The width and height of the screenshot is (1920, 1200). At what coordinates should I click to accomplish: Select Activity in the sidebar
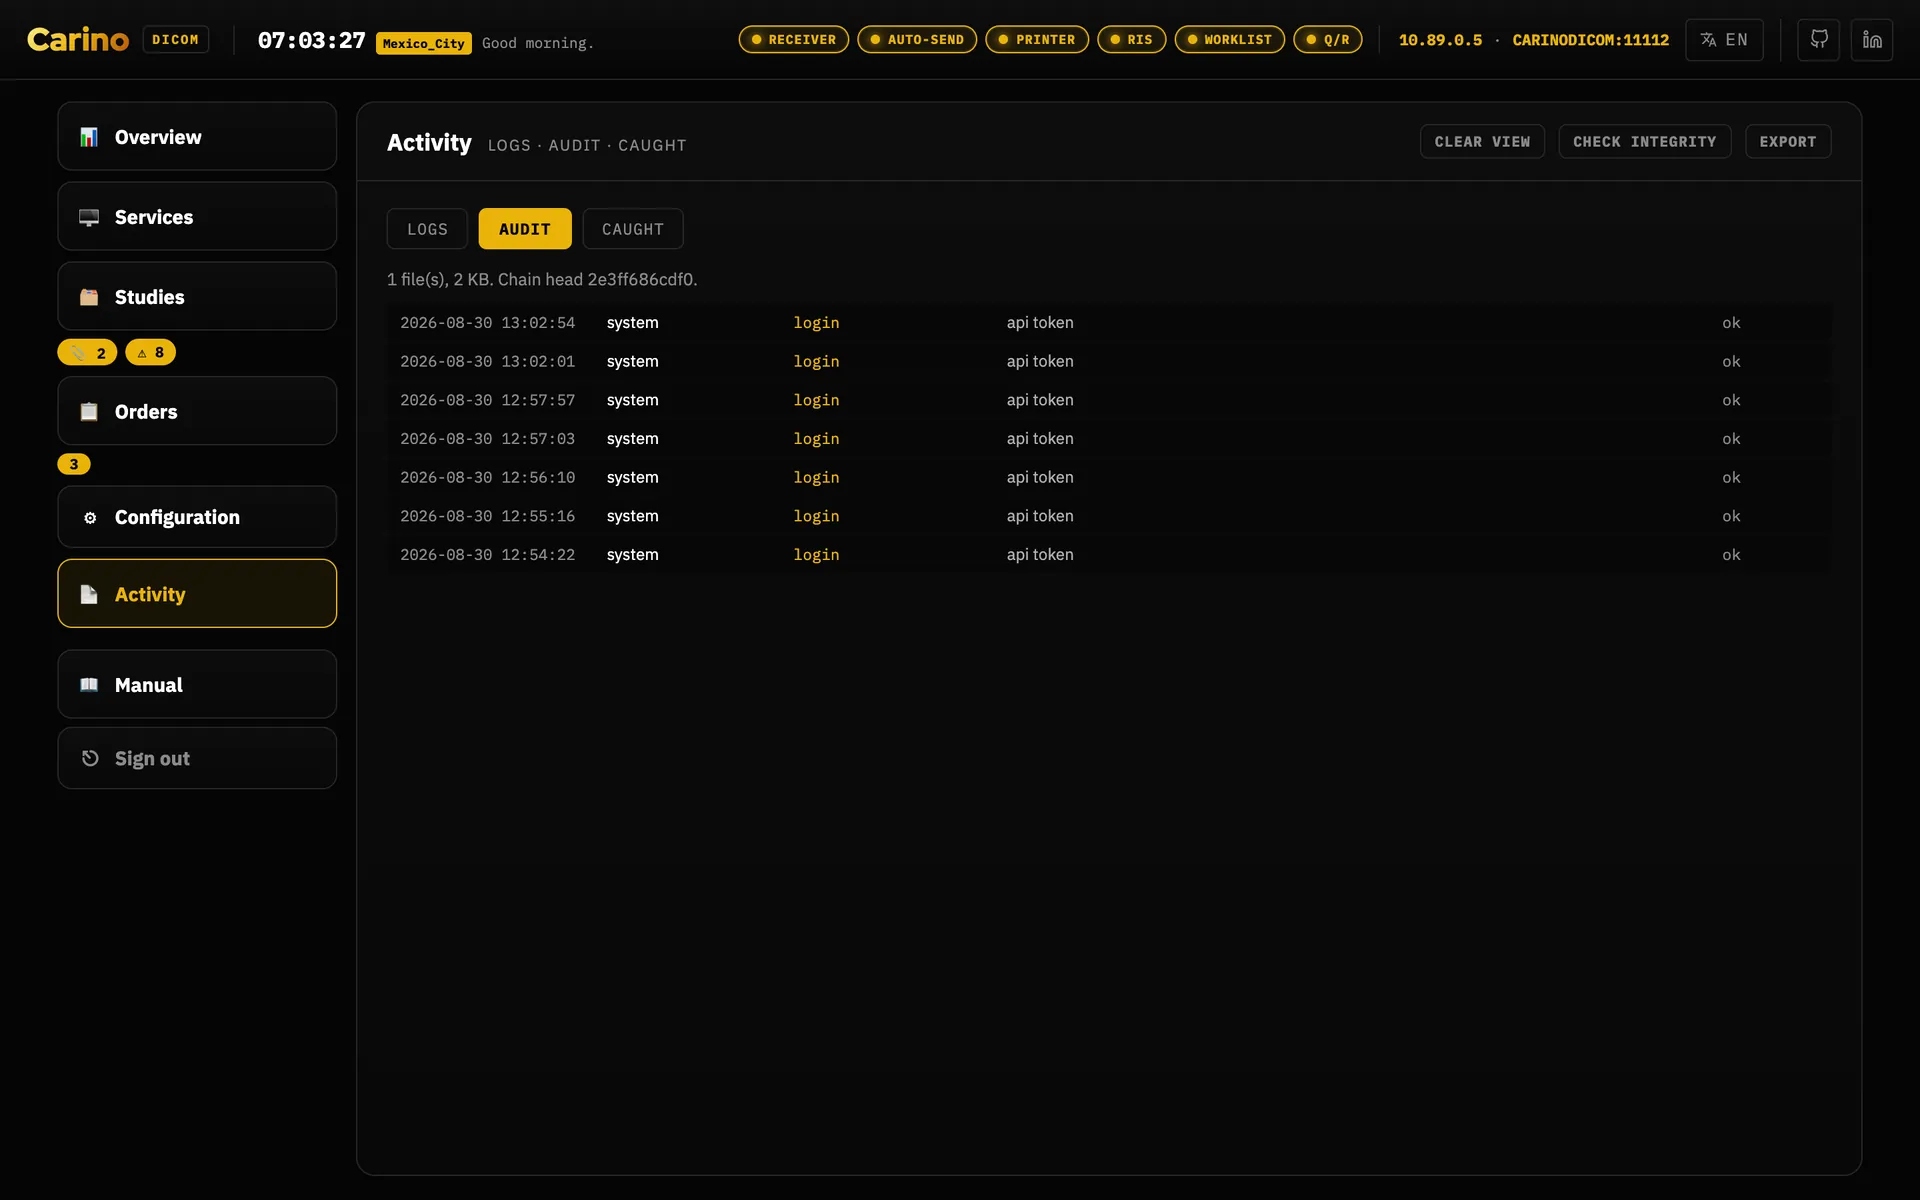click(197, 594)
